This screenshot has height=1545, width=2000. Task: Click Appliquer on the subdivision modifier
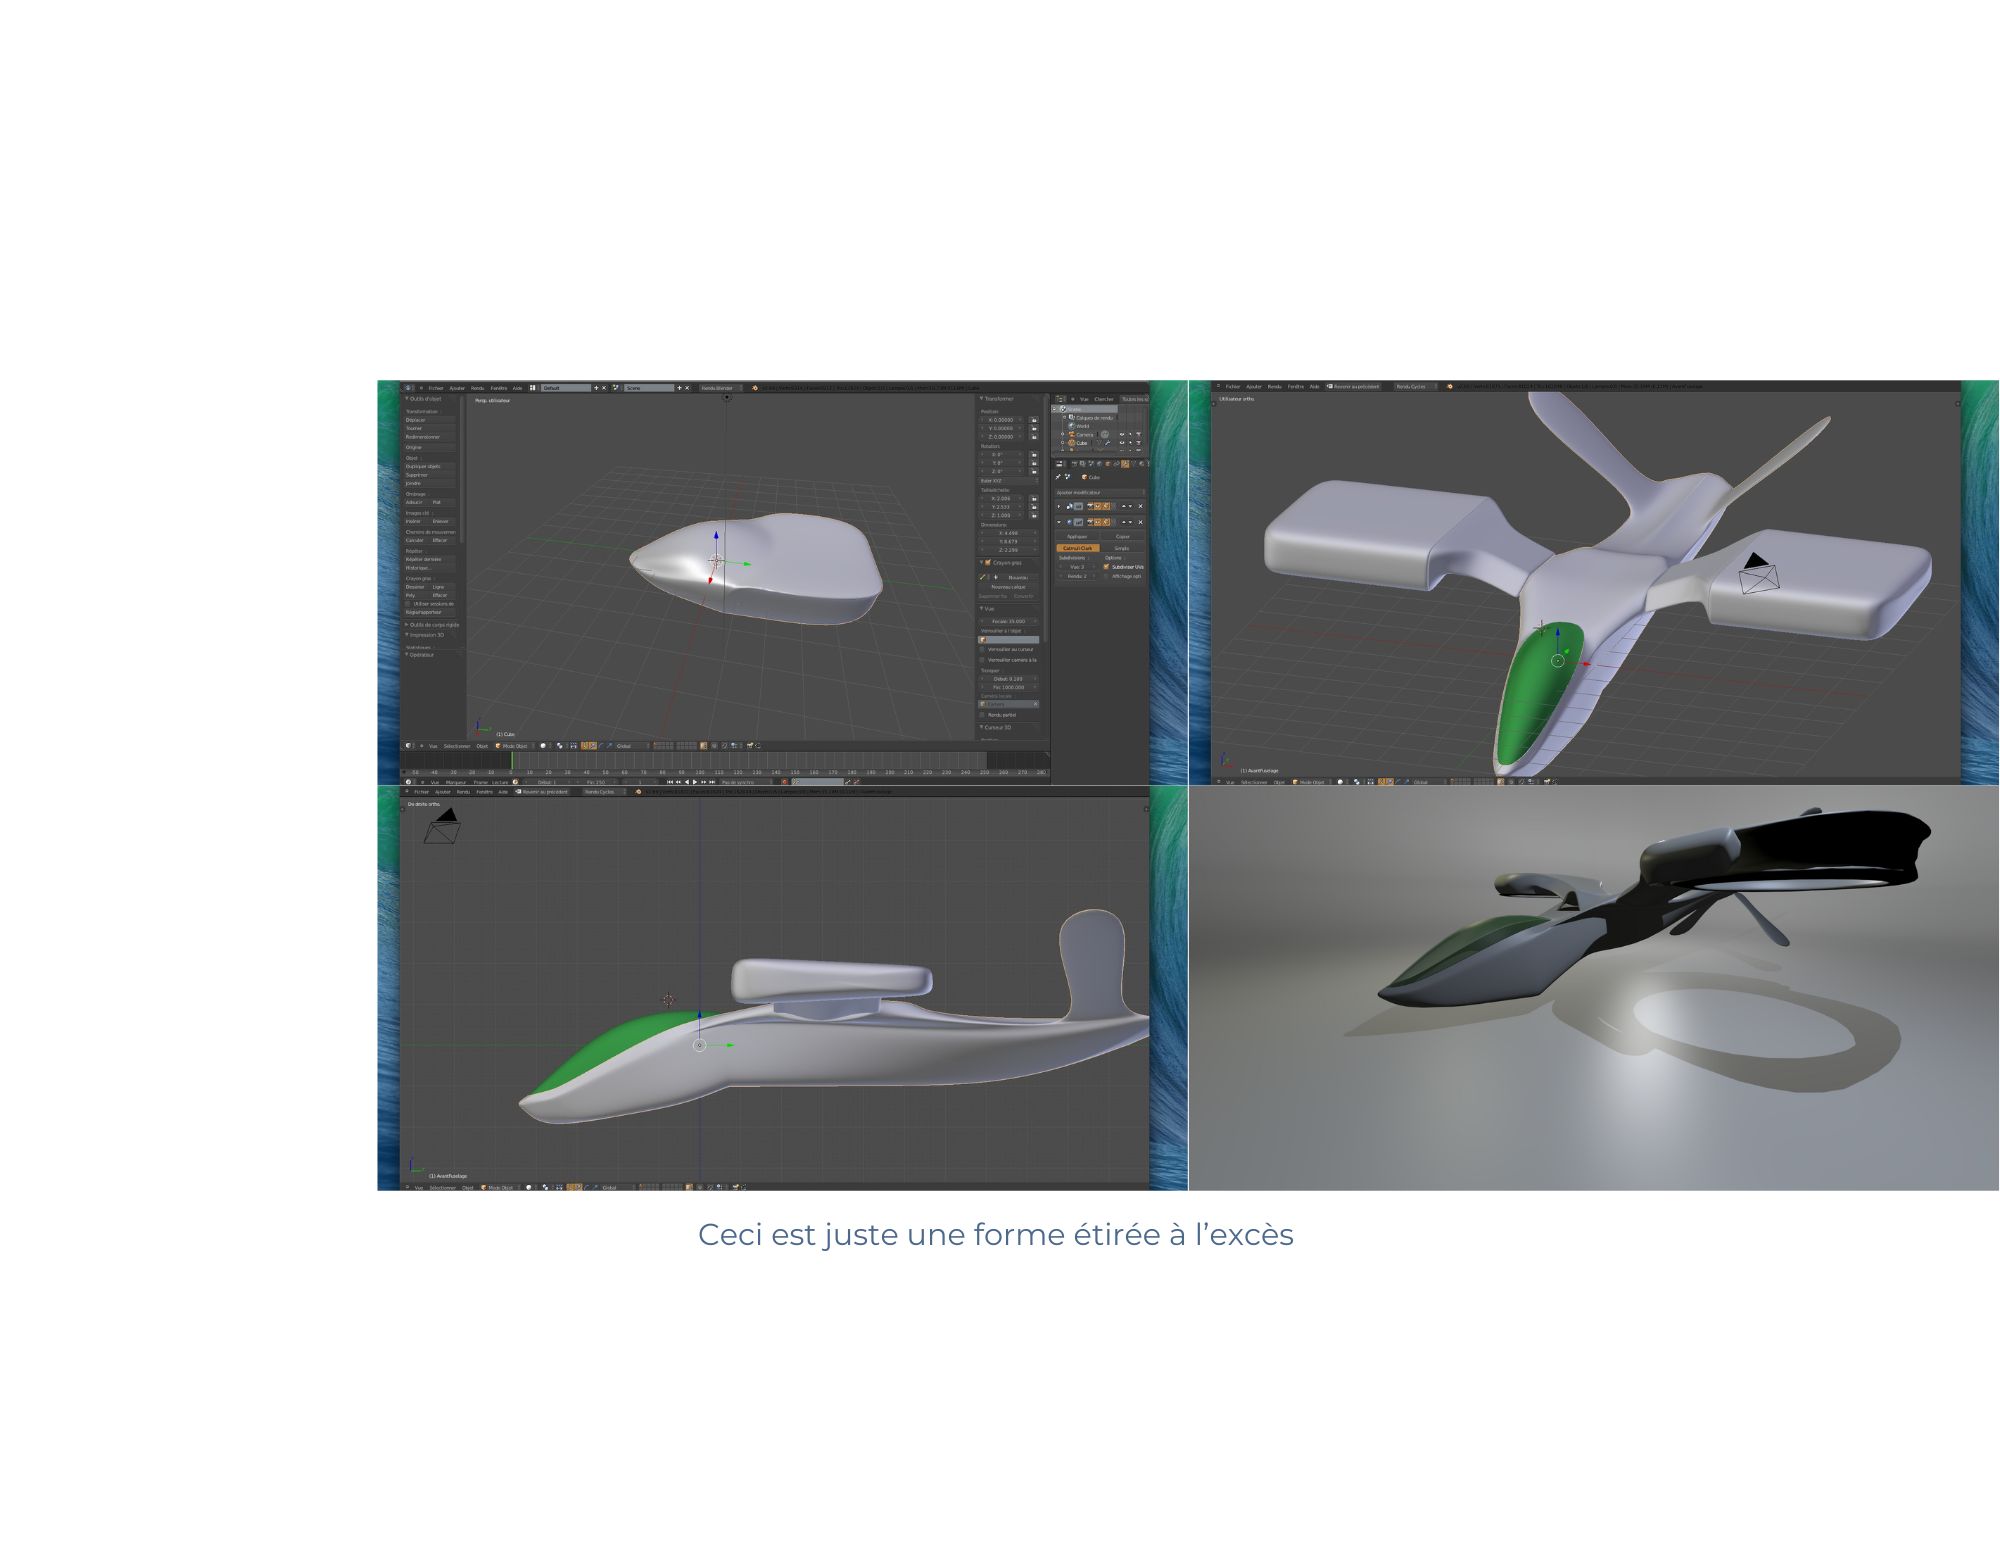pos(1077,537)
